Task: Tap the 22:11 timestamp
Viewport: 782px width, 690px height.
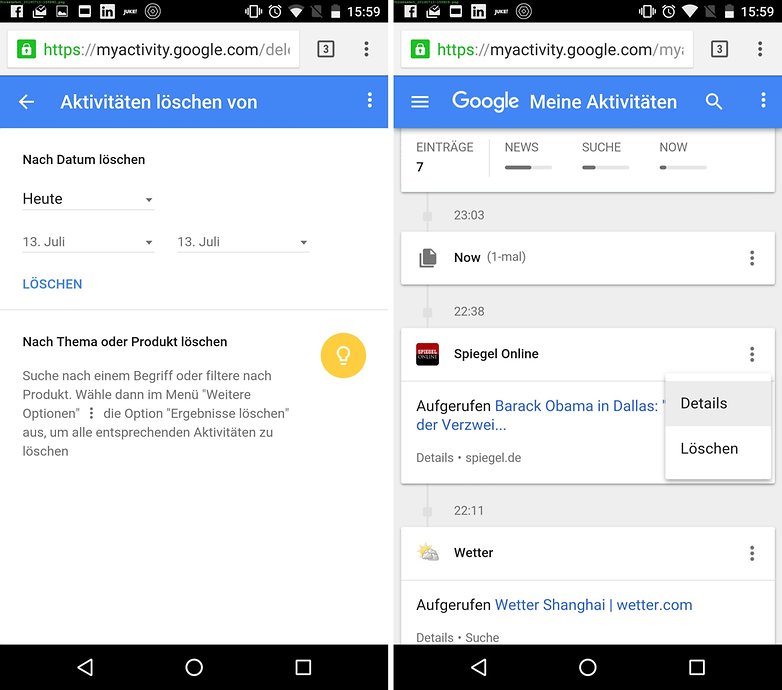Action: (469, 511)
